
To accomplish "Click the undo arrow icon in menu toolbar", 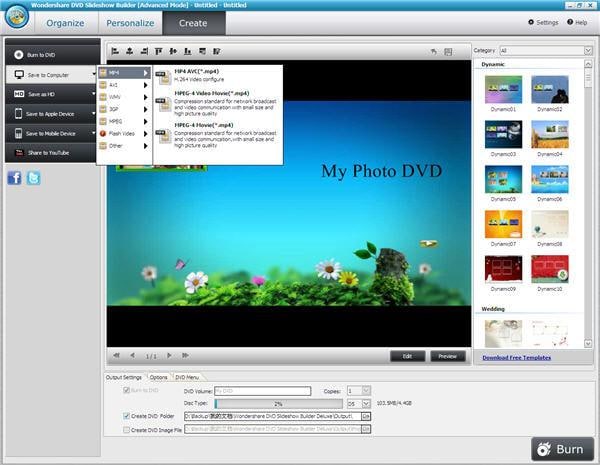I will coord(434,51).
